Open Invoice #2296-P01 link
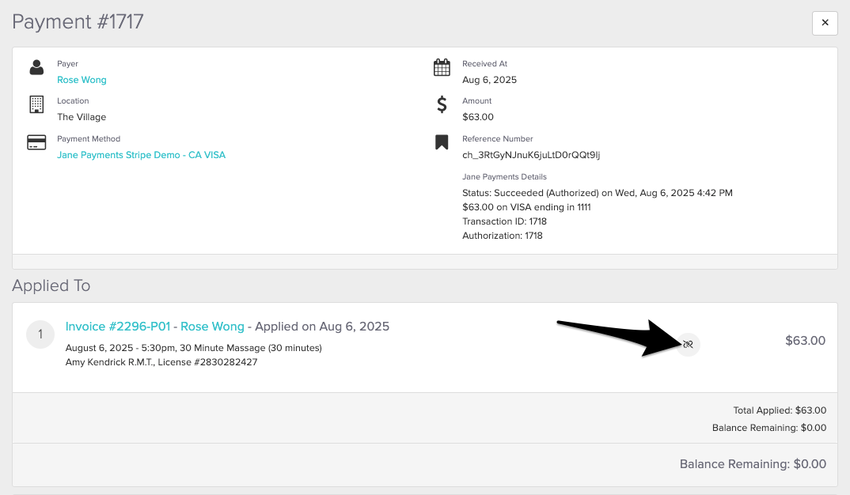The height and width of the screenshot is (495, 850). (x=118, y=326)
